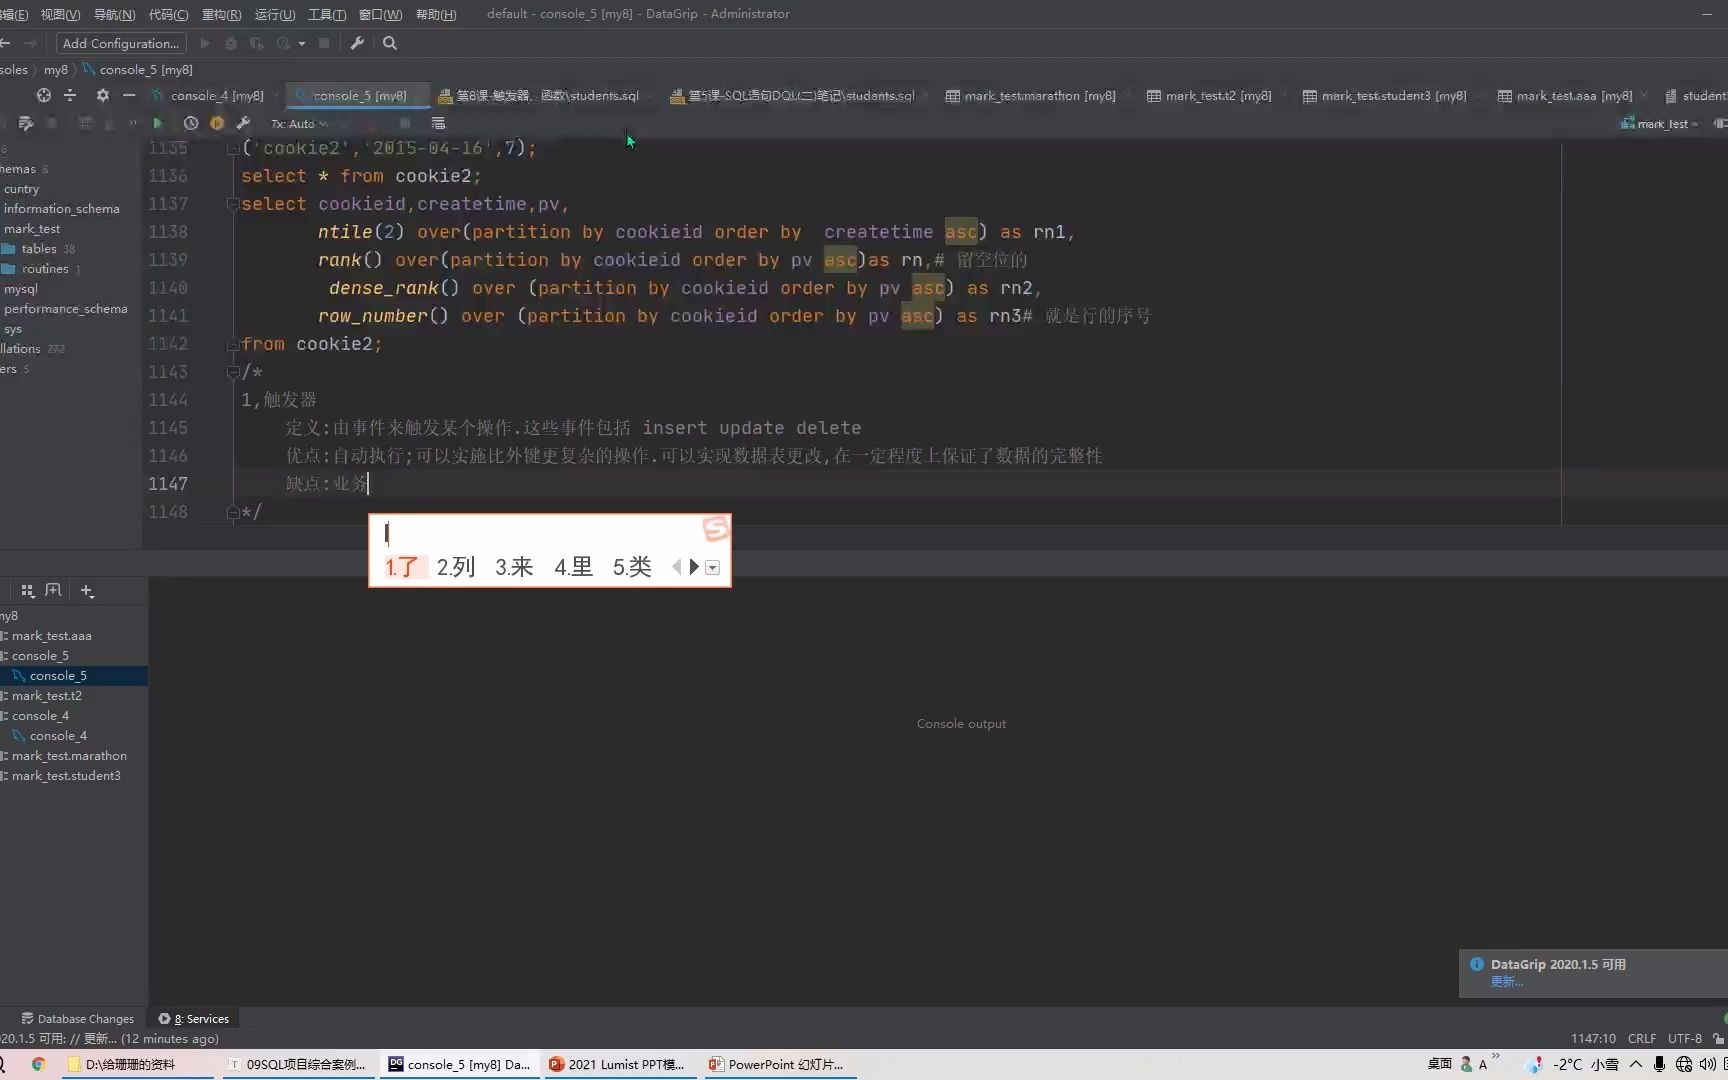Open the 8: Services tool window button
Image resolution: width=1728 pixels, height=1080 pixels.
[x=194, y=1018]
